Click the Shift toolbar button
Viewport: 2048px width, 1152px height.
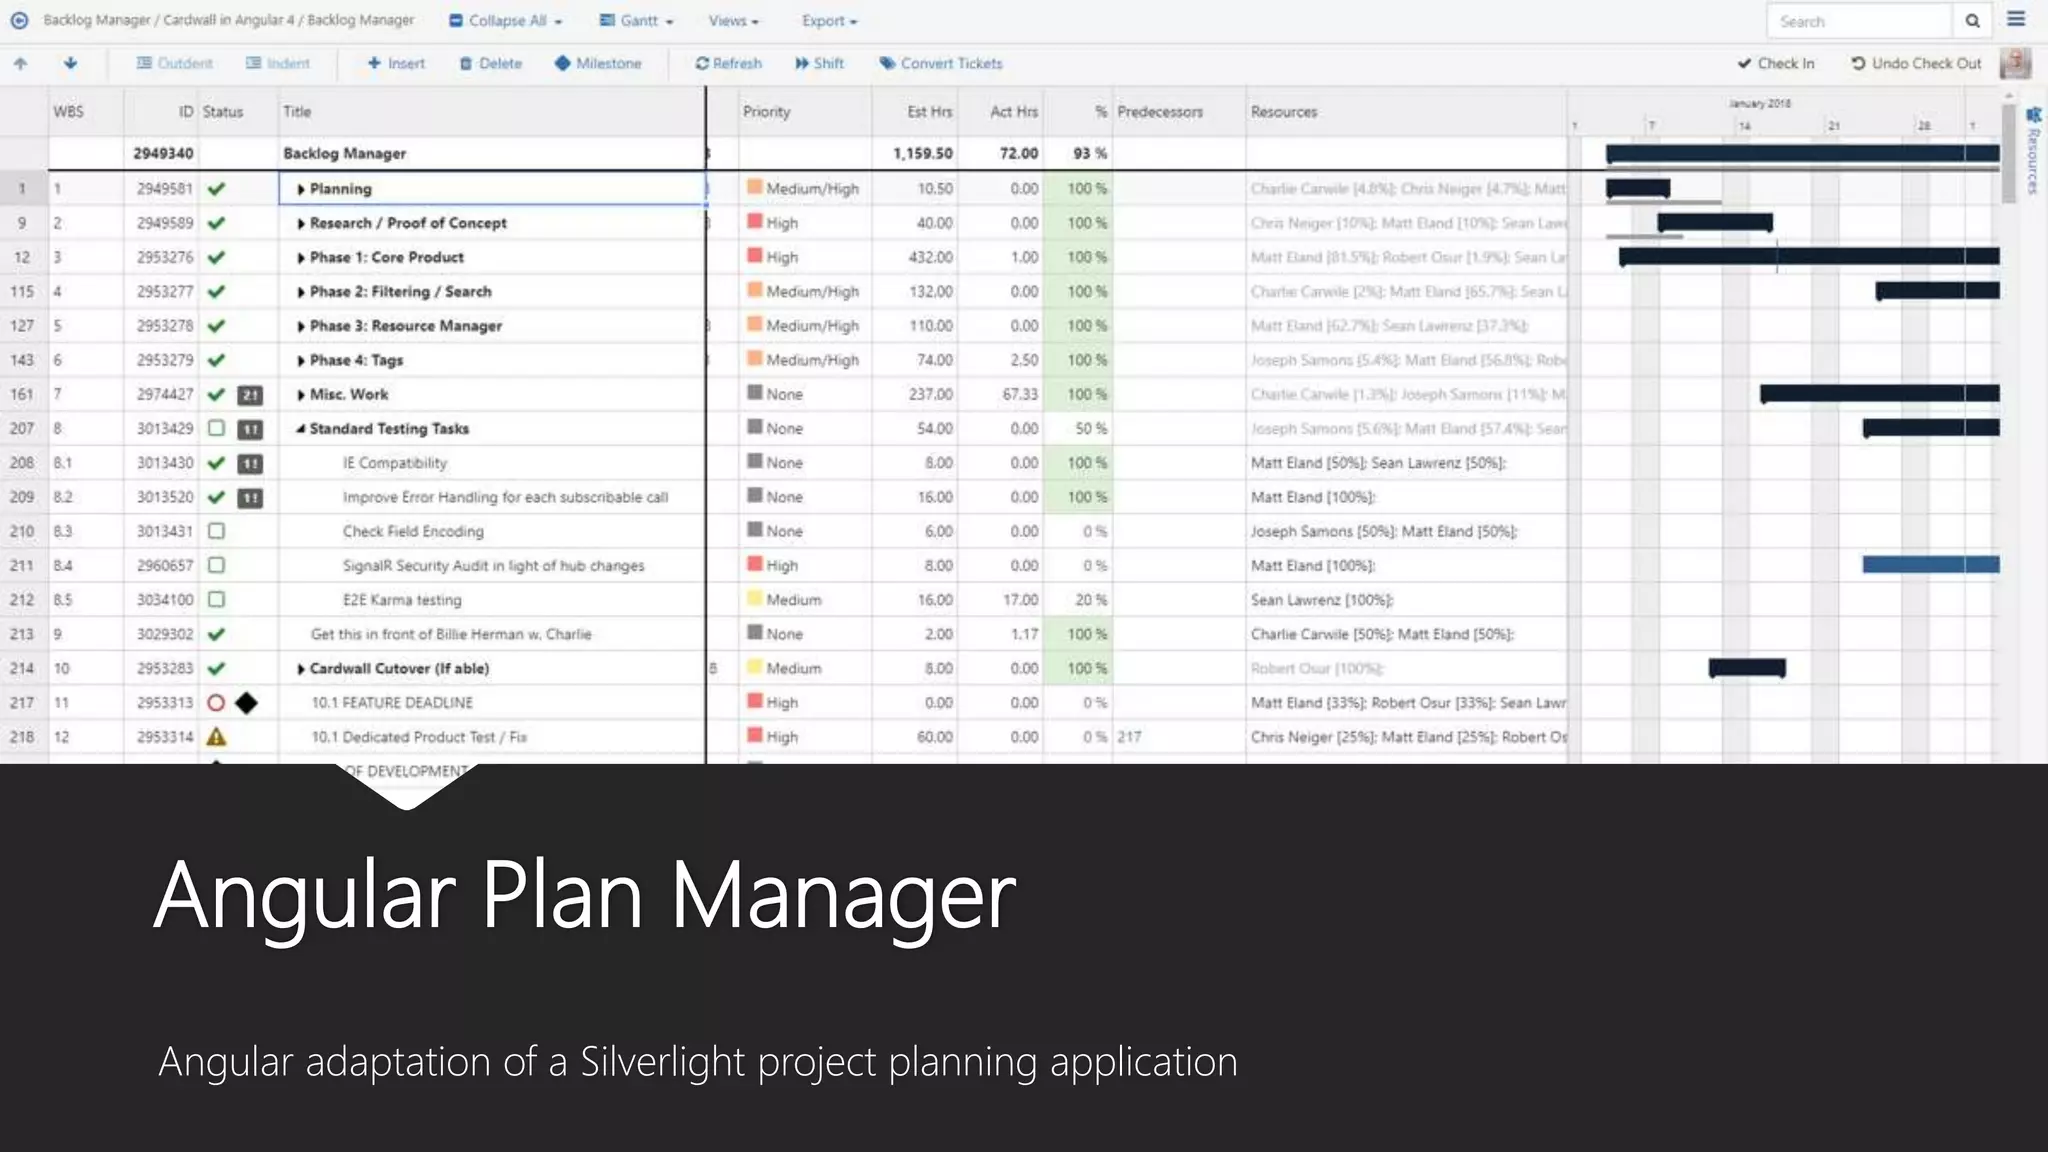(820, 63)
